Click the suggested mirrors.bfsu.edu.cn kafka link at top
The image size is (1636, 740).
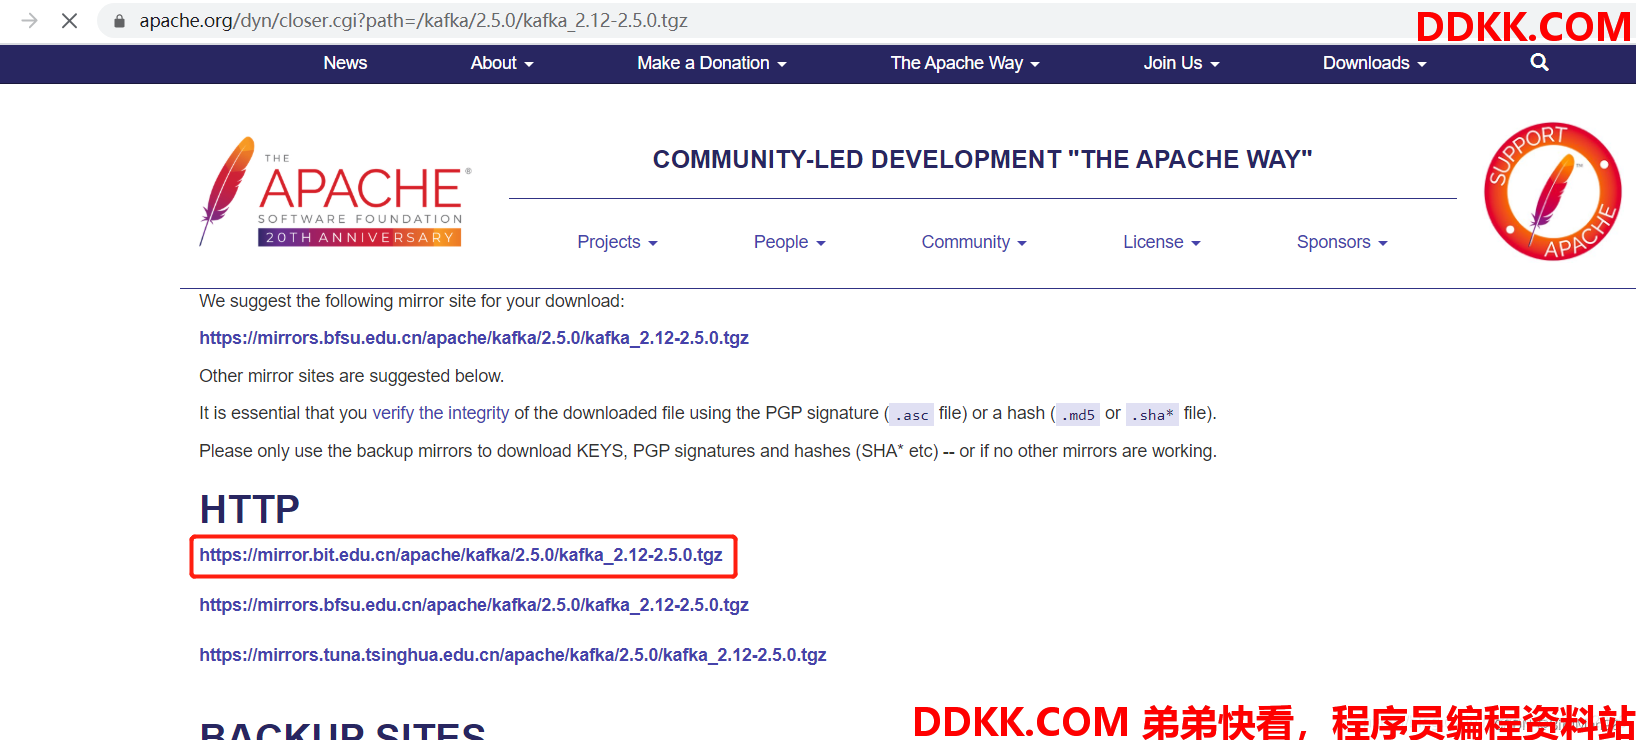pyautogui.click(x=474, y=338)
